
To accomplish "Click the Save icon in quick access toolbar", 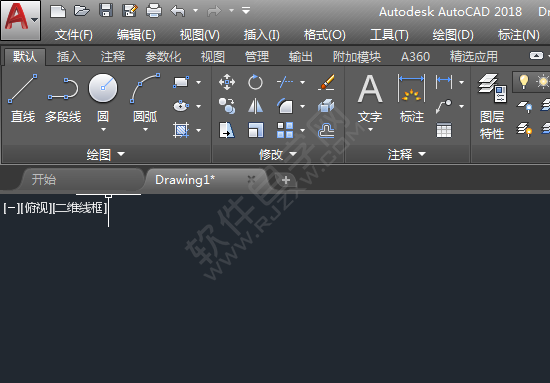I will pyautogui.click(x=106, y=11).
